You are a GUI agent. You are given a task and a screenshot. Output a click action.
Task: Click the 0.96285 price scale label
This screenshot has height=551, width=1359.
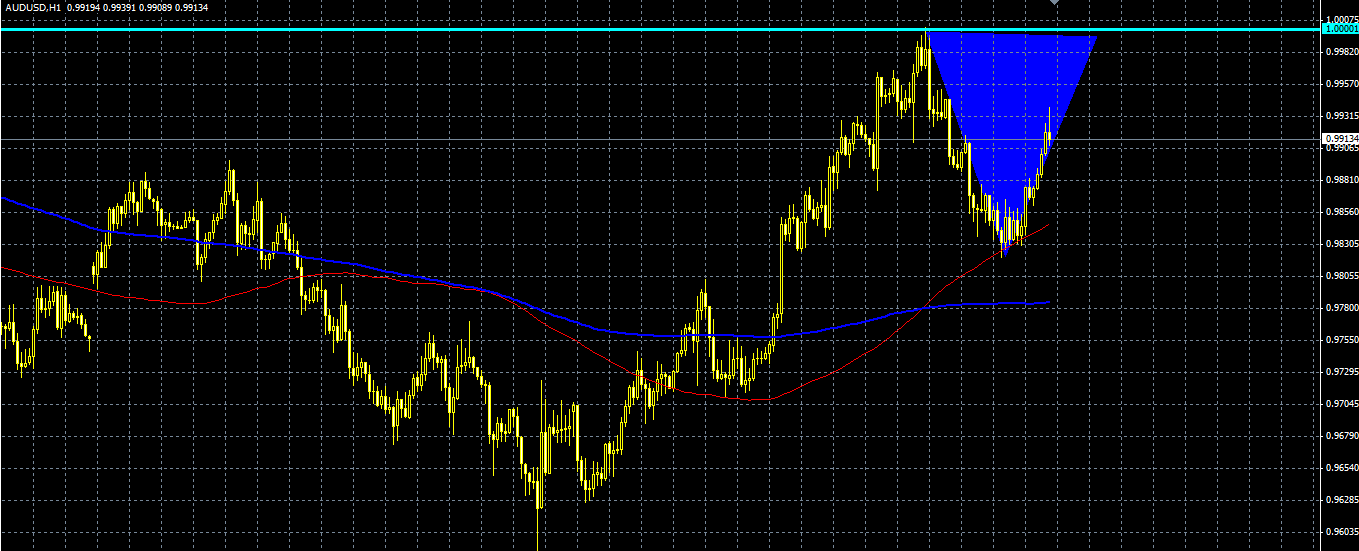click(x=1340, y=499)
